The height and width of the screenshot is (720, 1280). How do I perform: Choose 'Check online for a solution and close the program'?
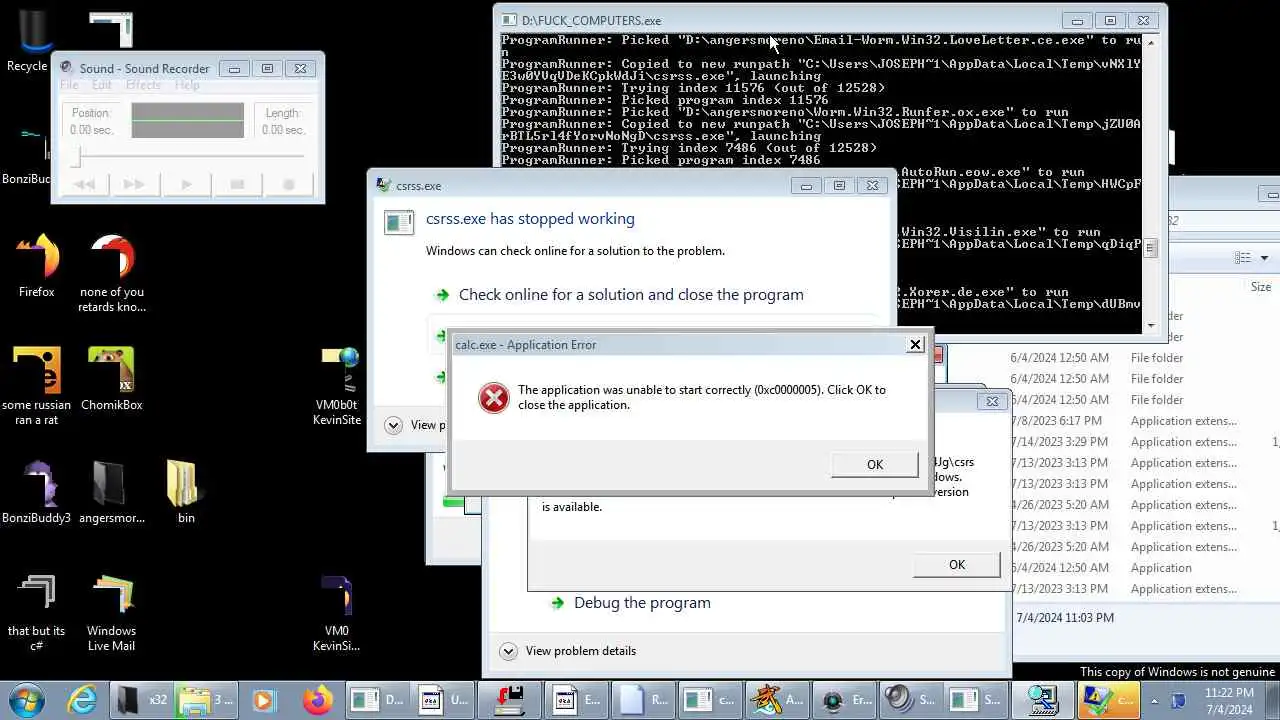pyautogui.click(x=631, y=294)
